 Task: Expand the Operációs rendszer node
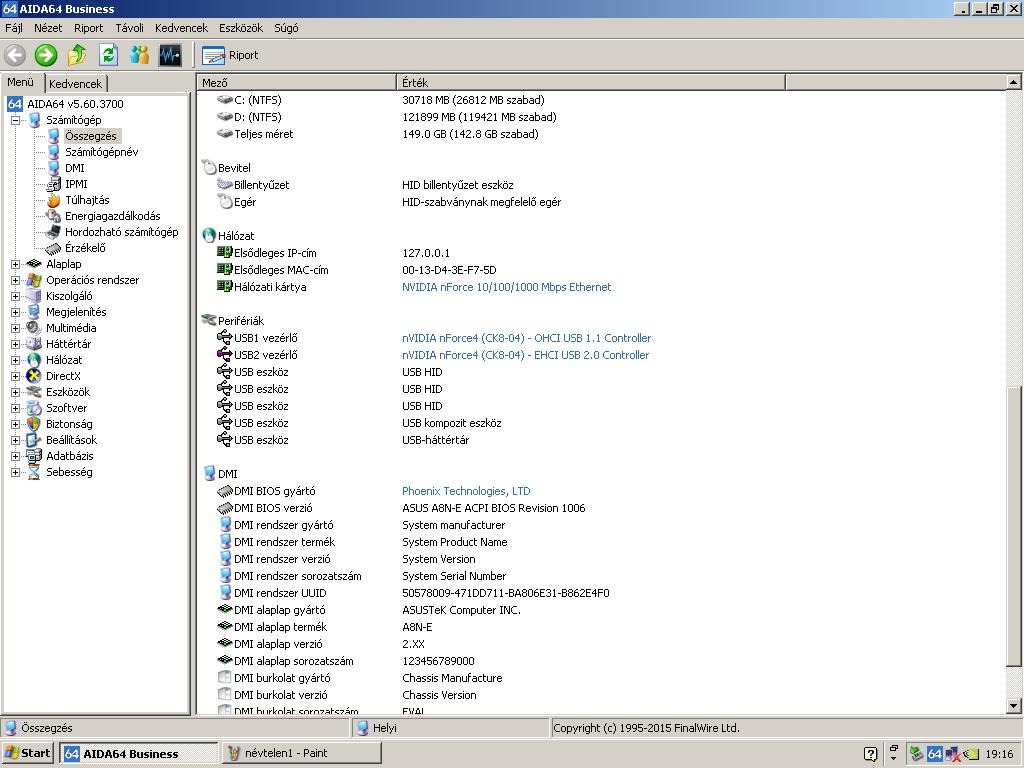pyautogui.click(x=15, y=280)
